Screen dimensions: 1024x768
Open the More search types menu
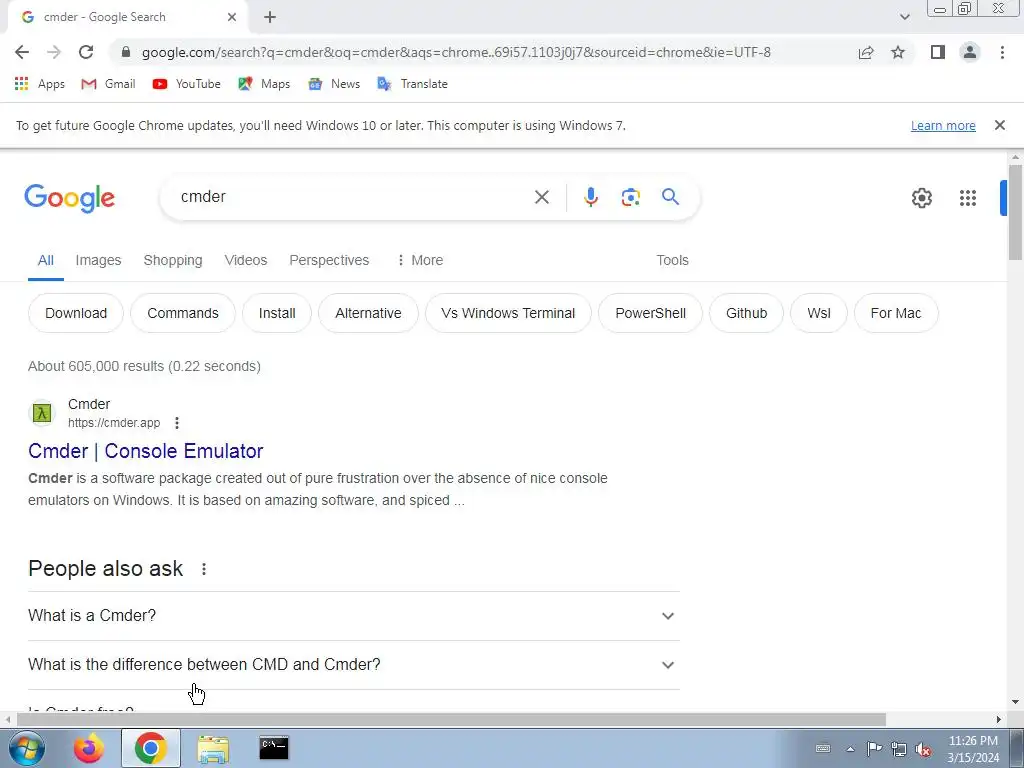click(x=419, y=260)
